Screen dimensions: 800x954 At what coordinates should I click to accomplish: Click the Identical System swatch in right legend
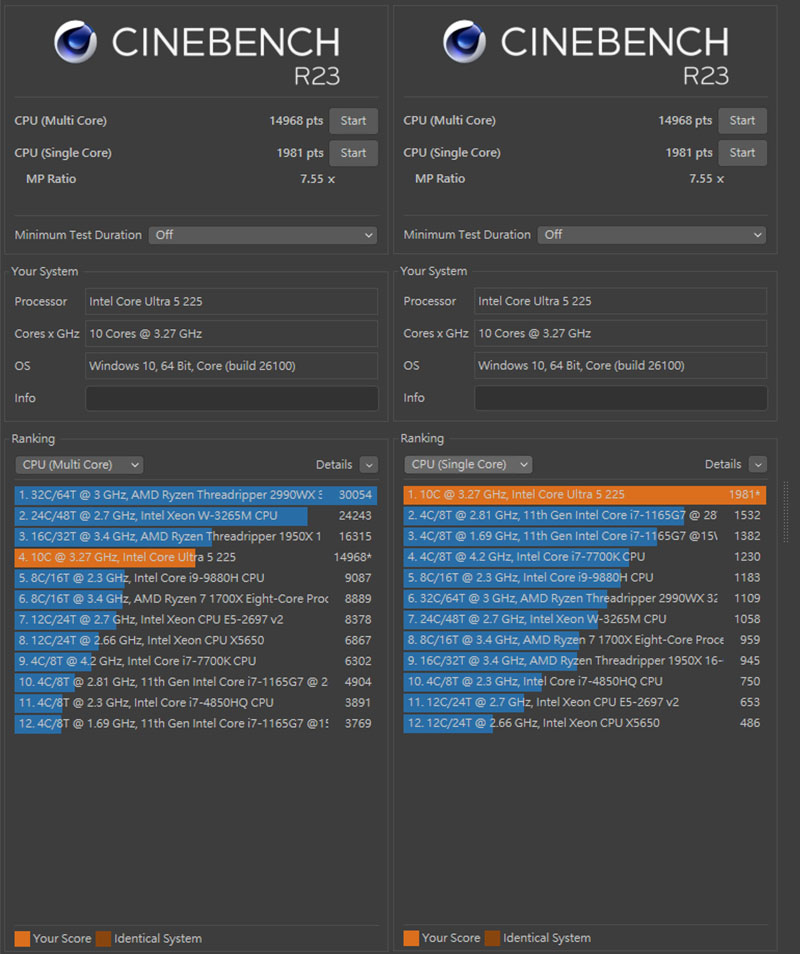point(493,938)
